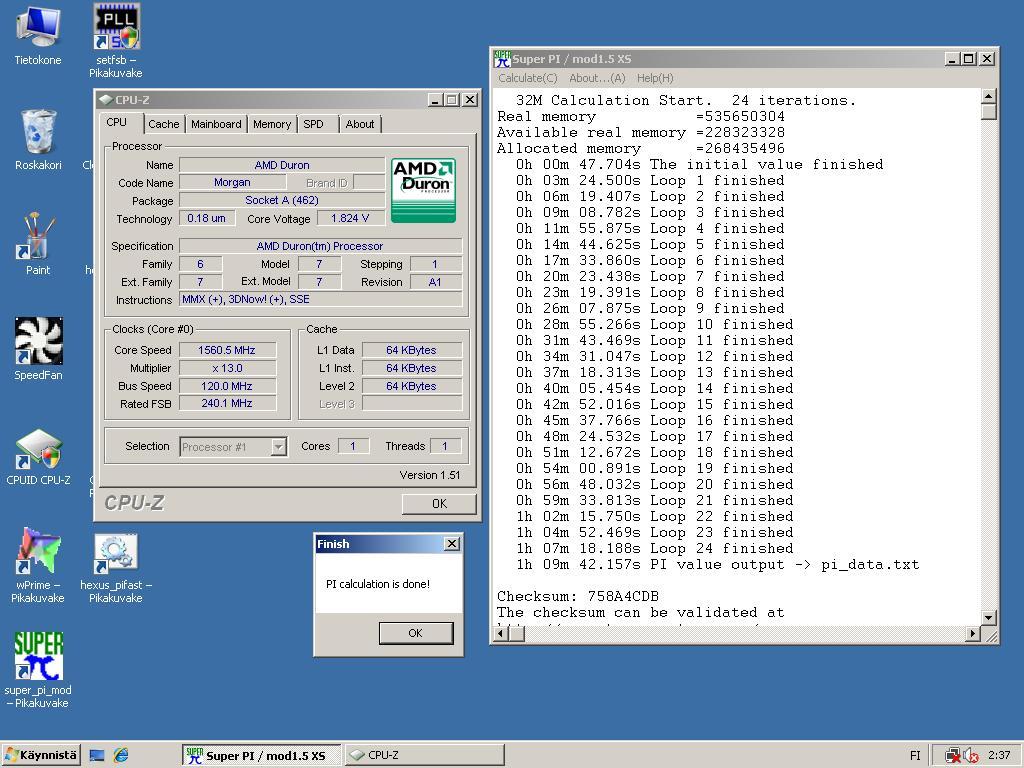The image size is (1024, 768).
Task: Click OK in the Finish dialog
Action: [x=415, y=633]
